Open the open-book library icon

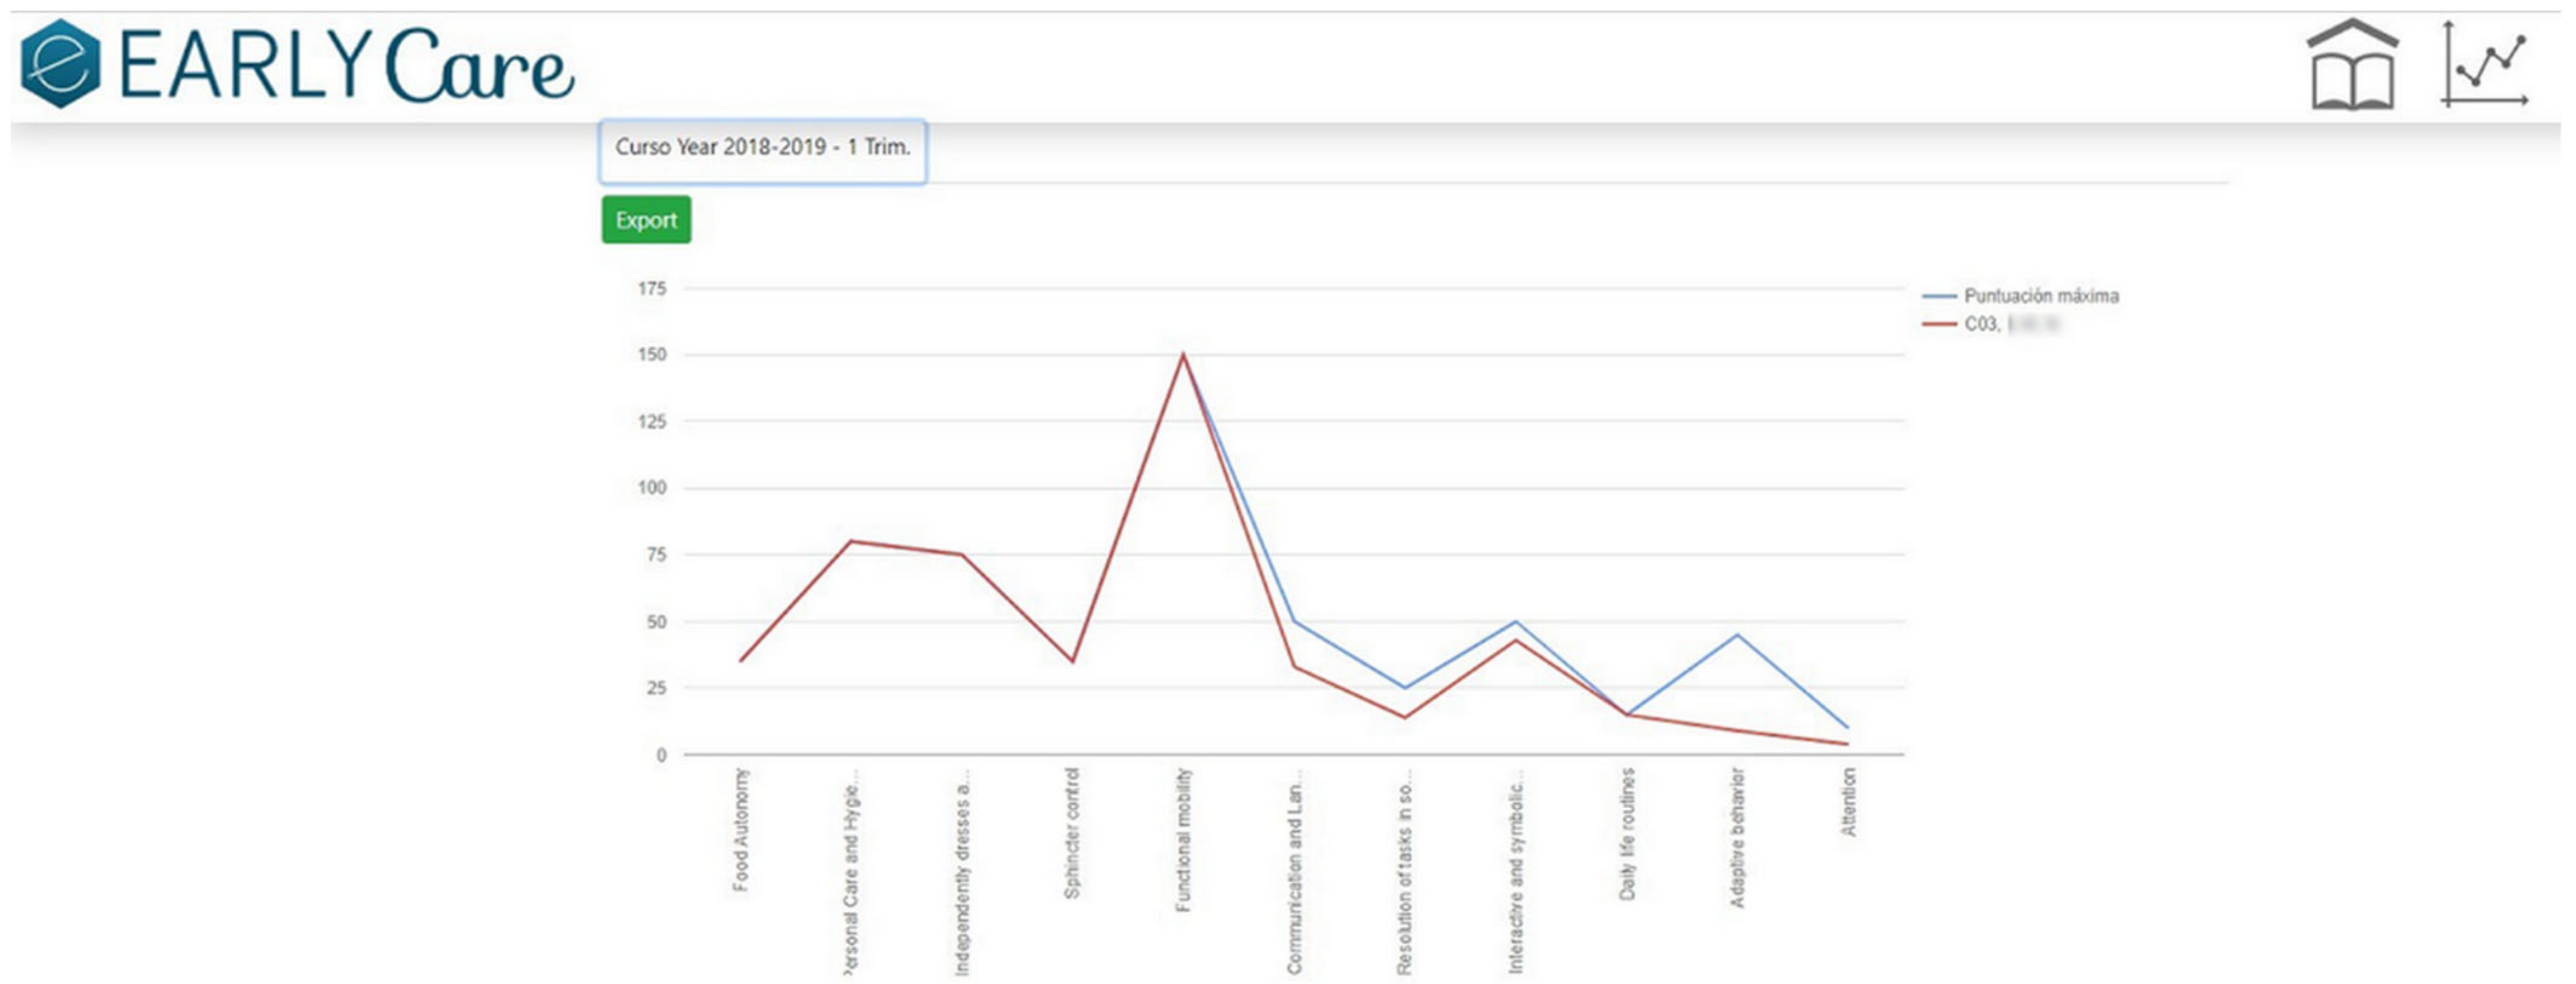tap(2352, 64)
